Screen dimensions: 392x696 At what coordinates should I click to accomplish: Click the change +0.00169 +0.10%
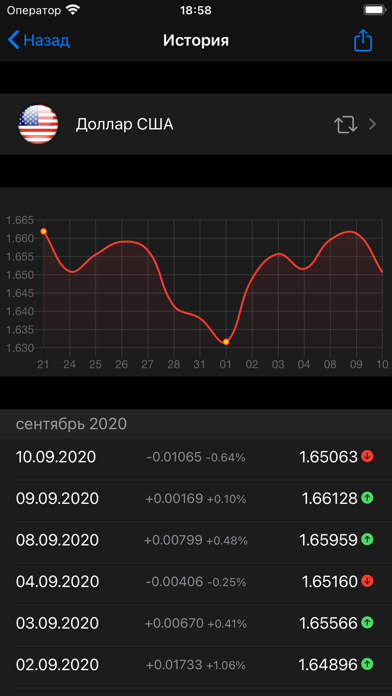pyautogui.click(x=196, y=499)
